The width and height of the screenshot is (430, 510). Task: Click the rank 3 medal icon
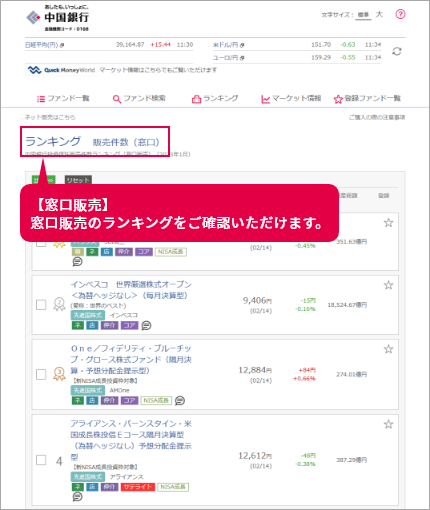(x=59, y=374)
